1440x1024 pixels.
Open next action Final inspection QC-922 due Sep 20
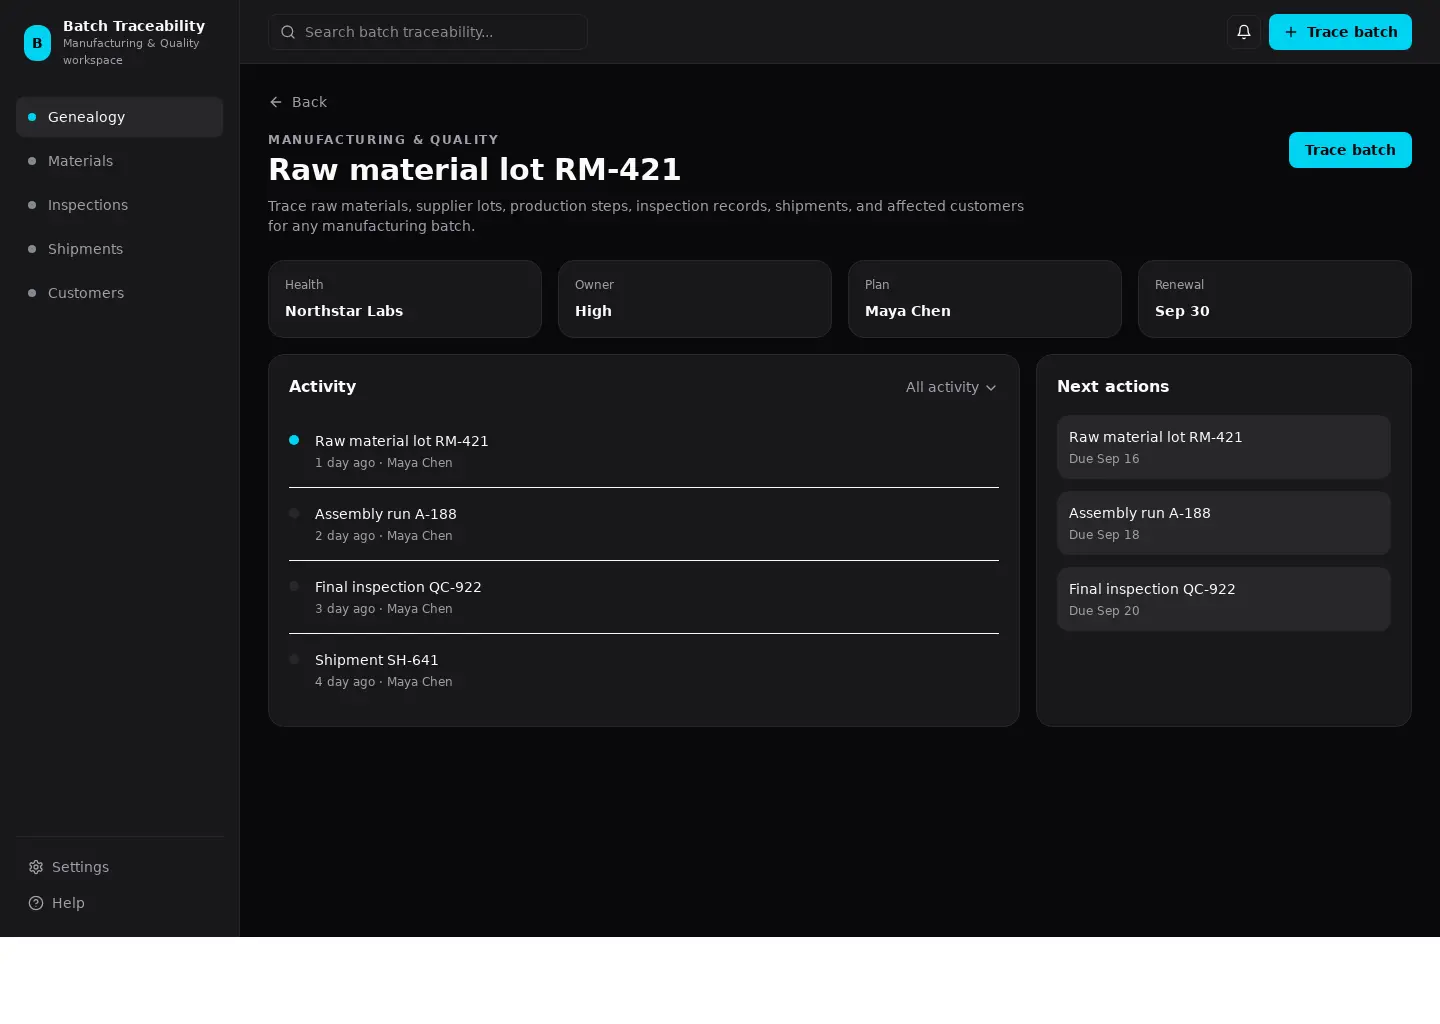[x=1224, y=599]
